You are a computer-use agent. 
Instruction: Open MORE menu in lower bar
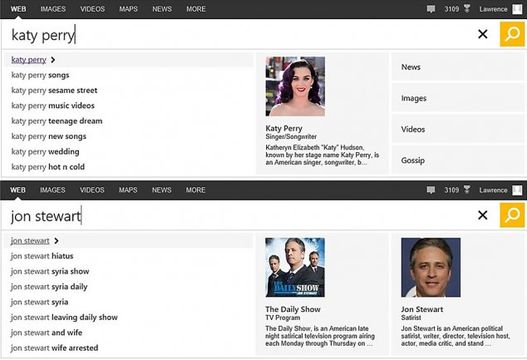[196, 190]
